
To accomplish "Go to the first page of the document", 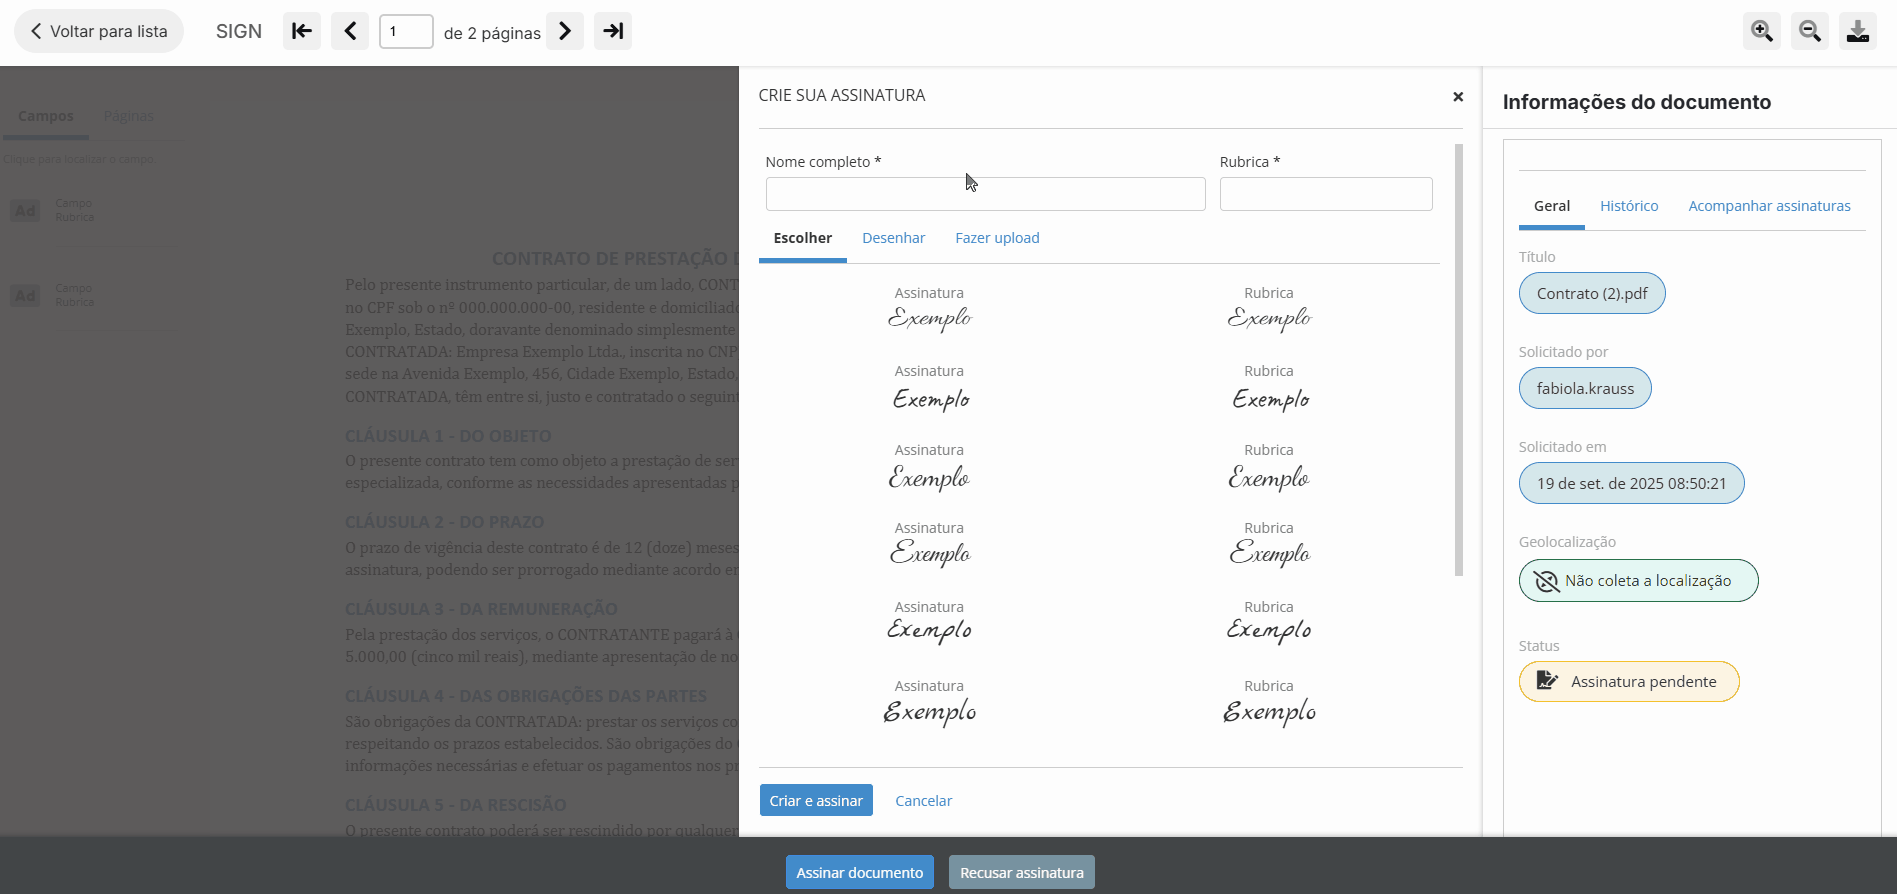I will [302, 31].
